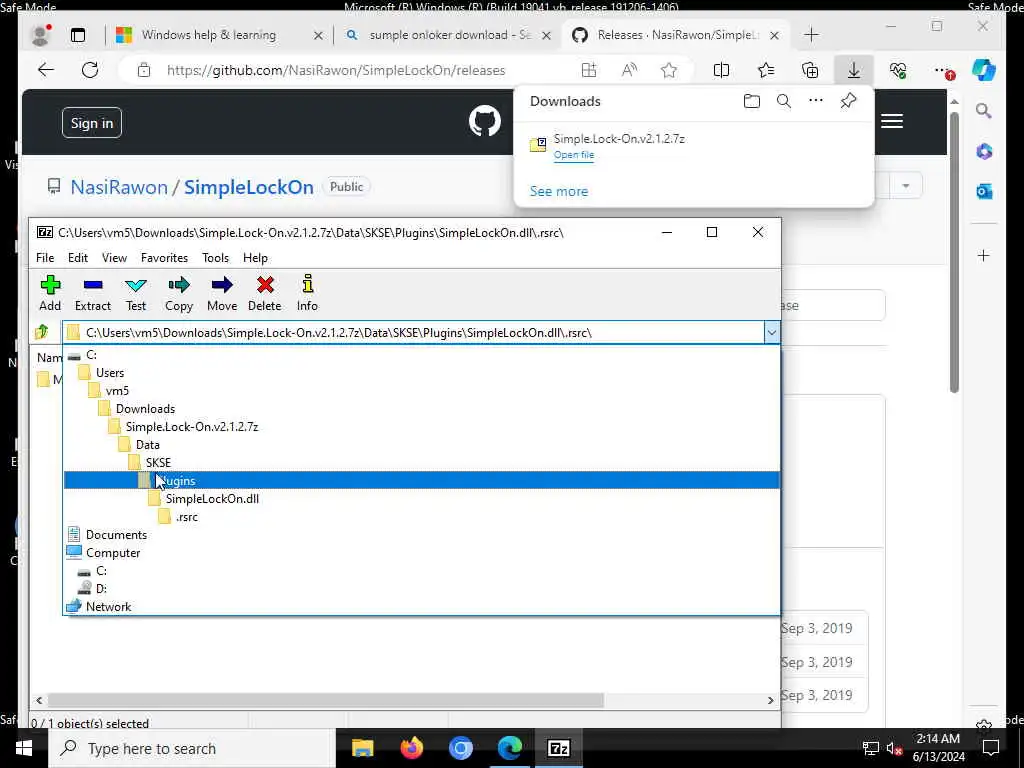Image resolution: width=1024 pixels, height=768 pixels.
Task: Run the Test tool in 7-Zip
Action: click(x=136, y=293)
